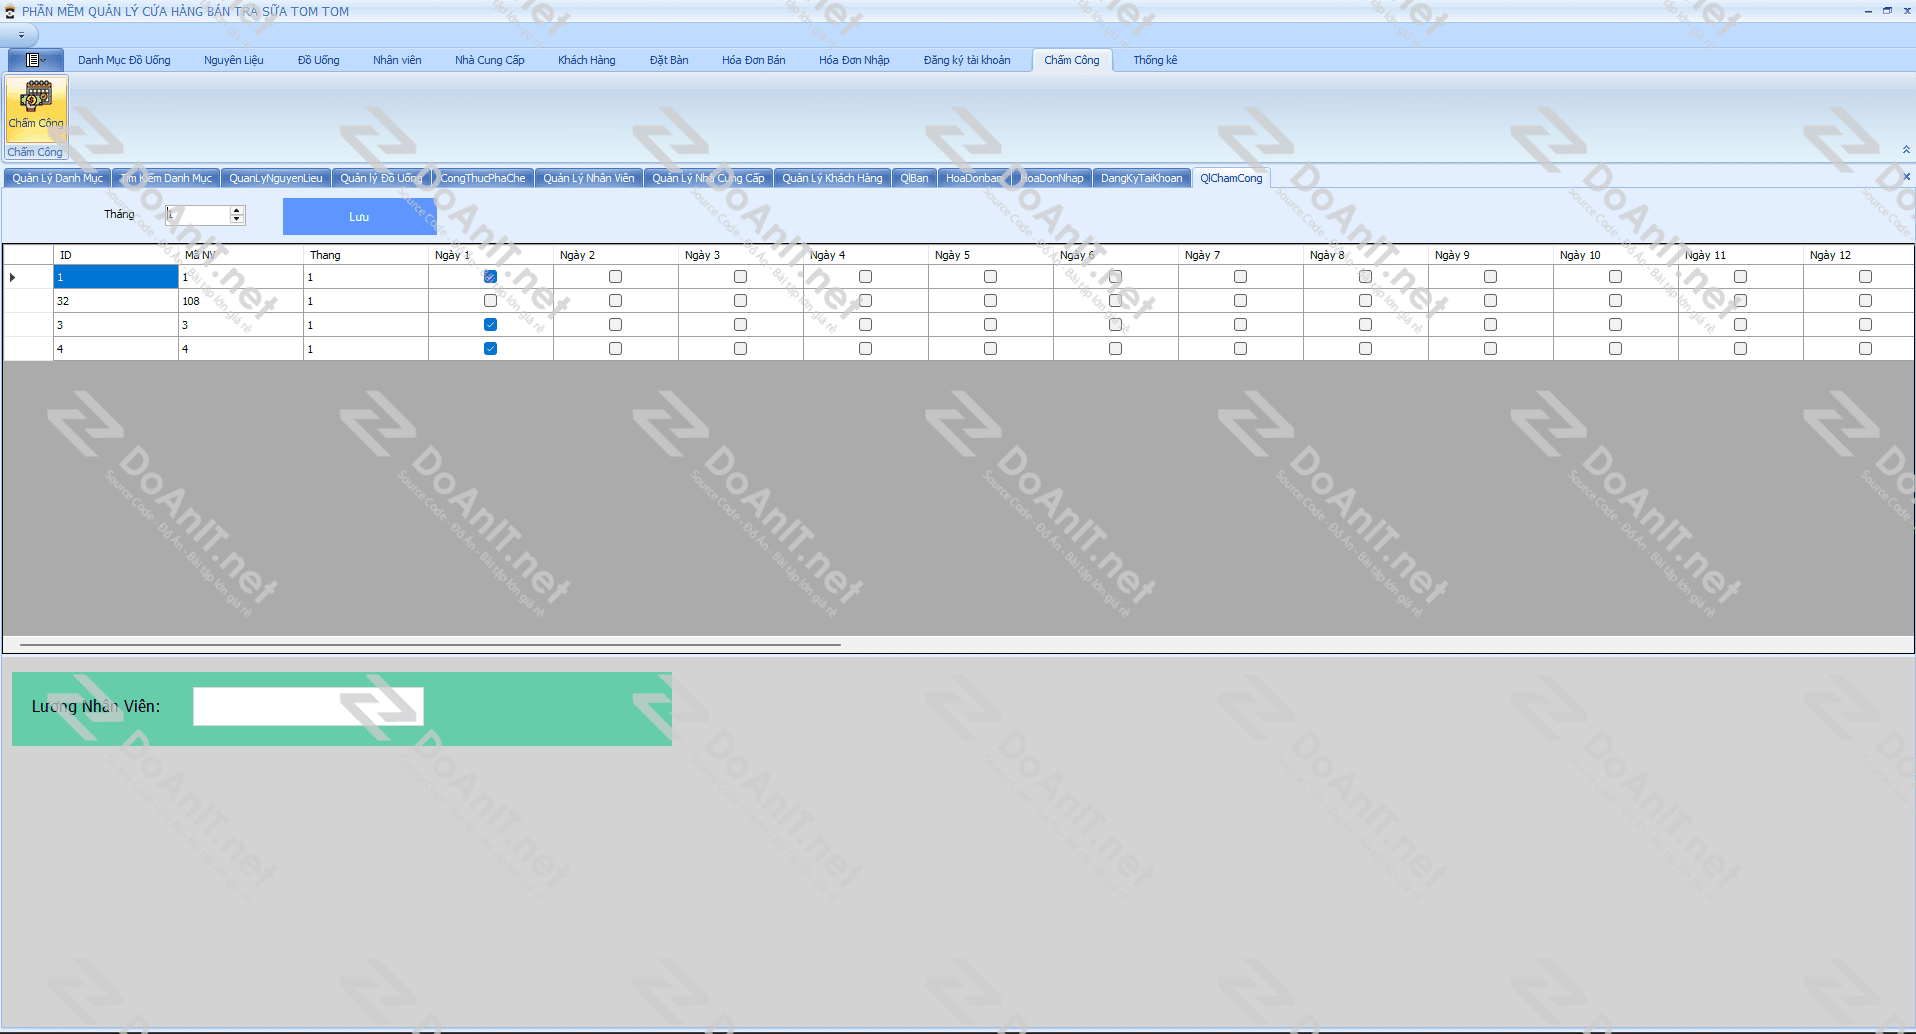Open the CongThucPhaChe document tab
Screen dimensions: 1916x1034
pos(483,178)
